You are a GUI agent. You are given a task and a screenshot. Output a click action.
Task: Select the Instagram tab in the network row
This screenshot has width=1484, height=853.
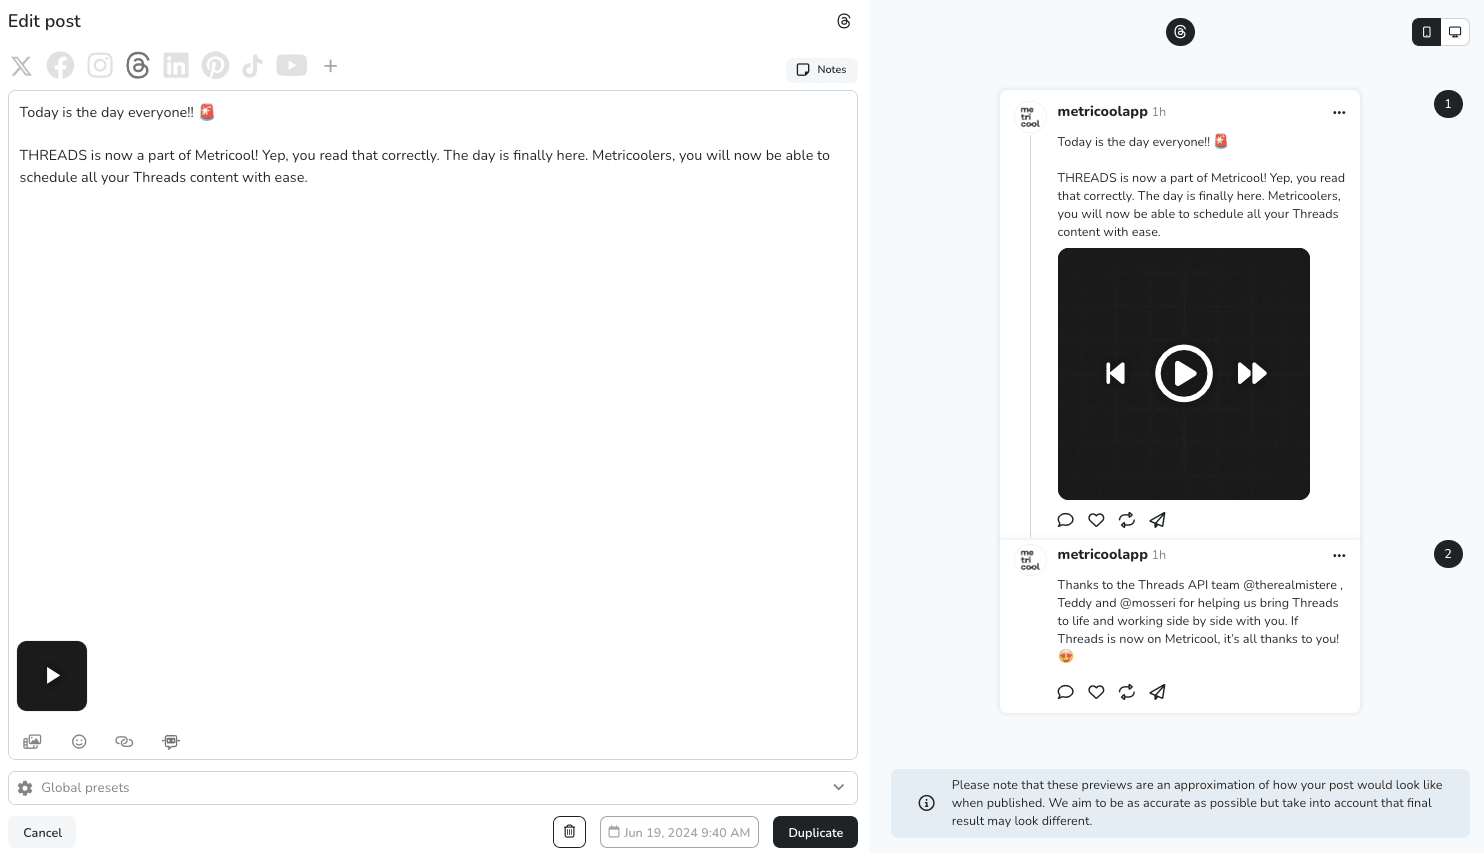coord(99,65)
